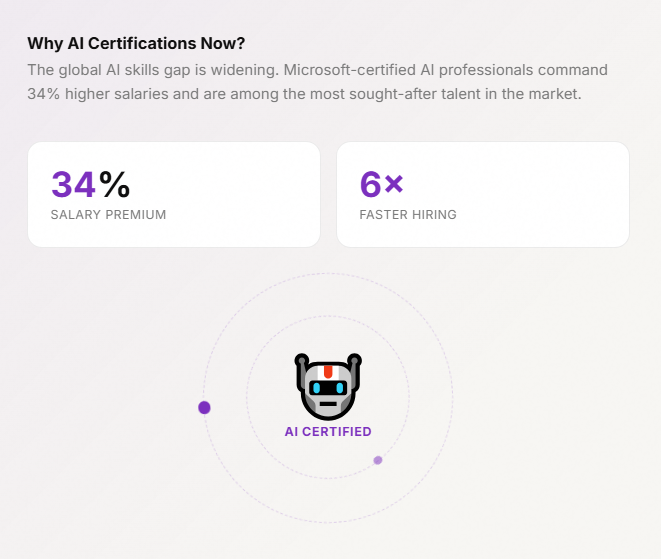Click the multiplication symbol beside the 6
Screen dimensions: 661x559
tap(394, 183)
